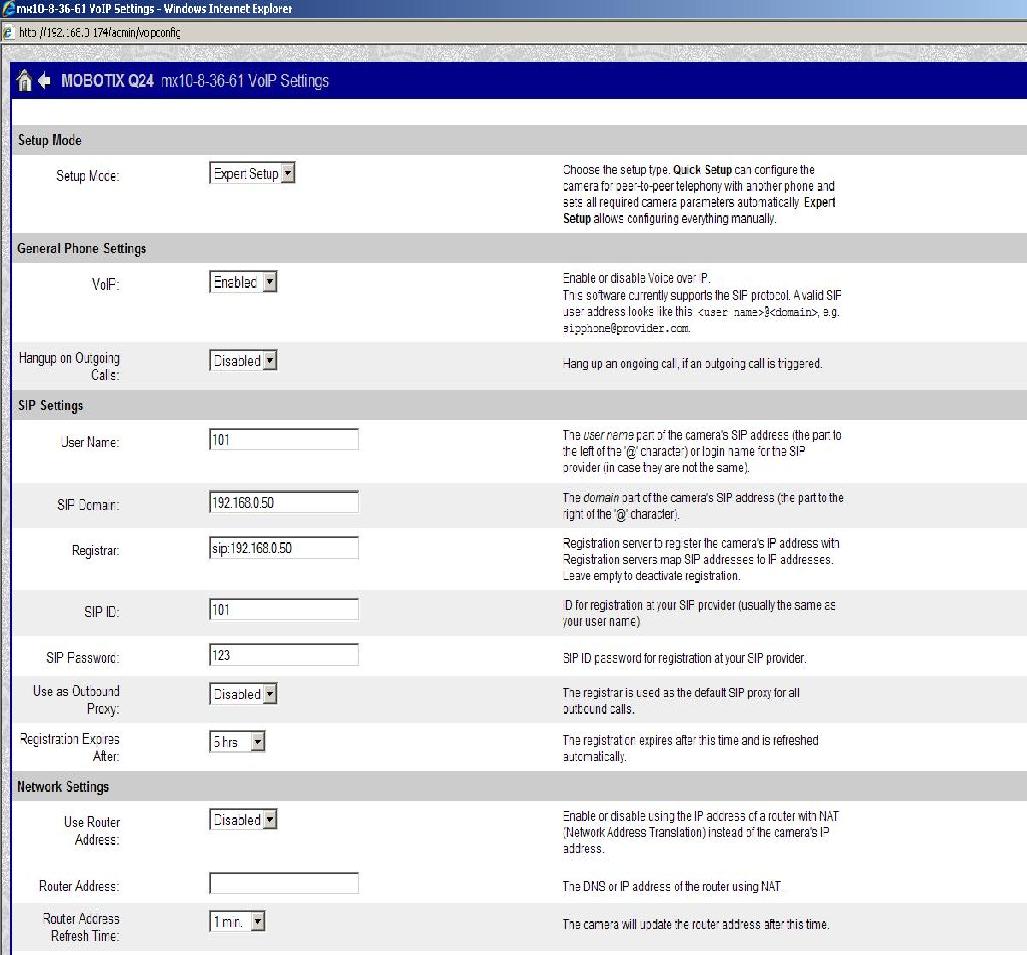Click the User Name input field
Screen dimensions: 1027x955
coord(284,440)
